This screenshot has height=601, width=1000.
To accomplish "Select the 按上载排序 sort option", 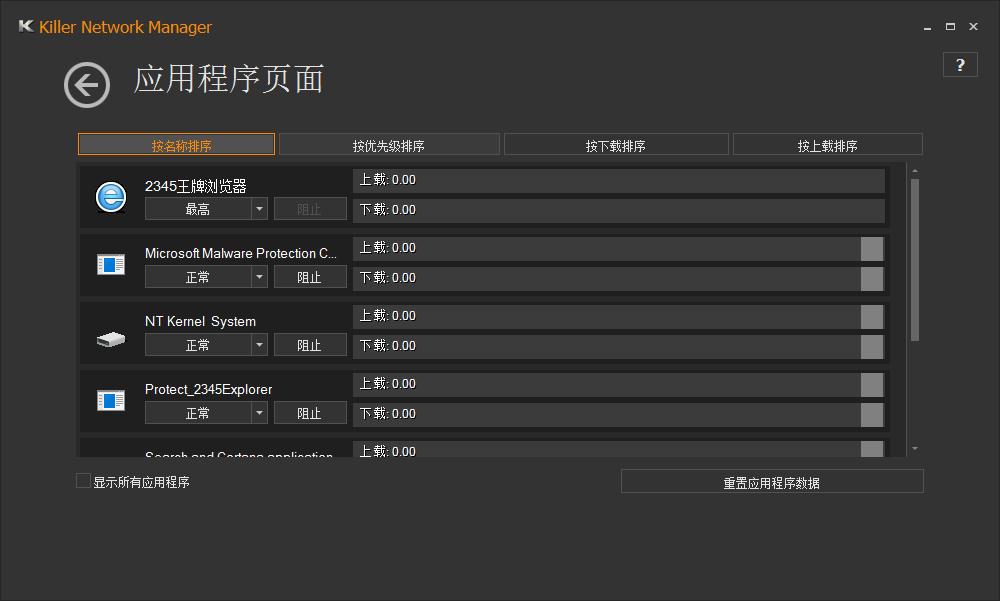I will pos(828,143).
